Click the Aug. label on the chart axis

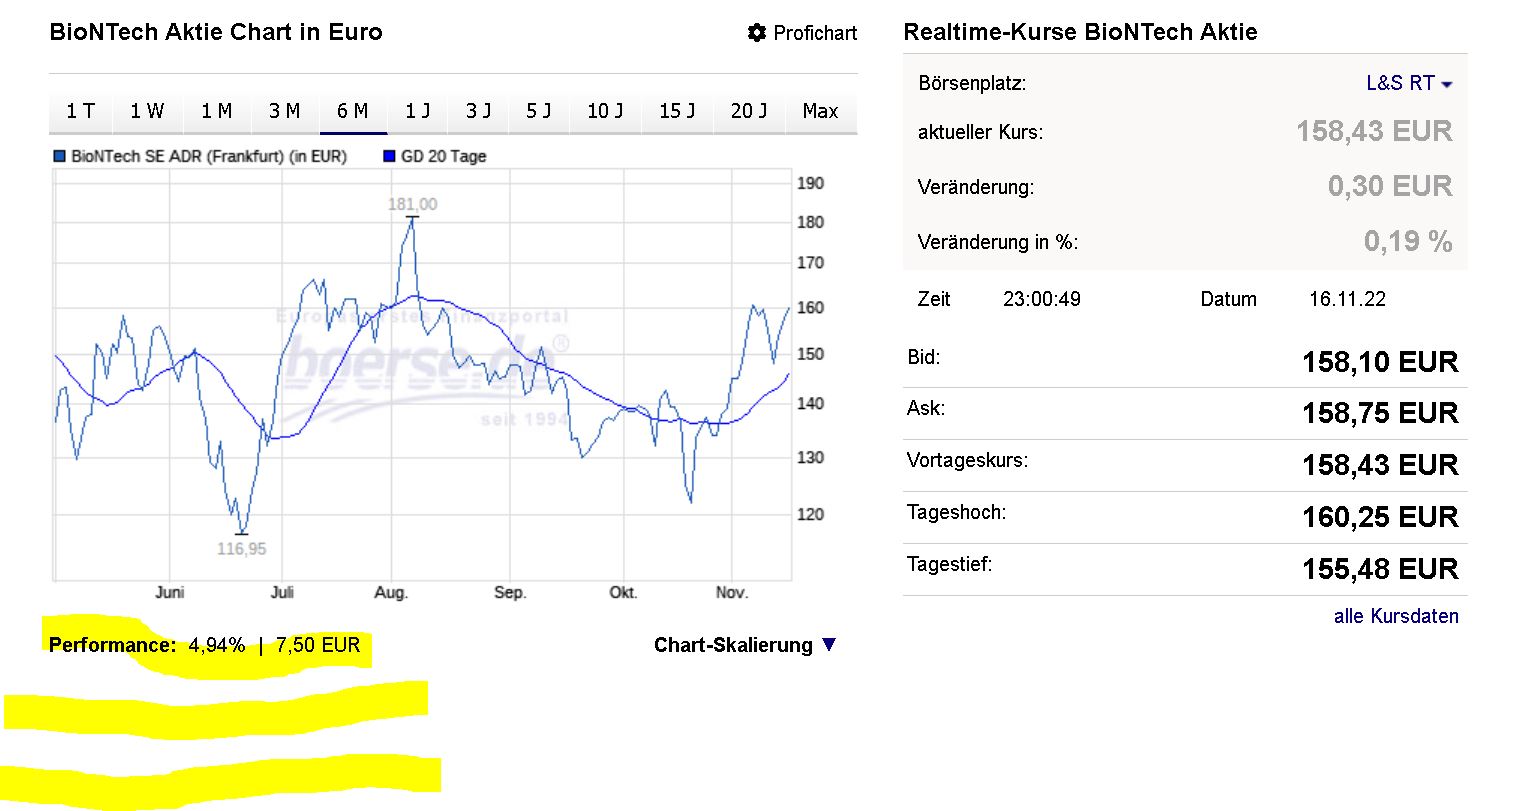pos(391,593)
